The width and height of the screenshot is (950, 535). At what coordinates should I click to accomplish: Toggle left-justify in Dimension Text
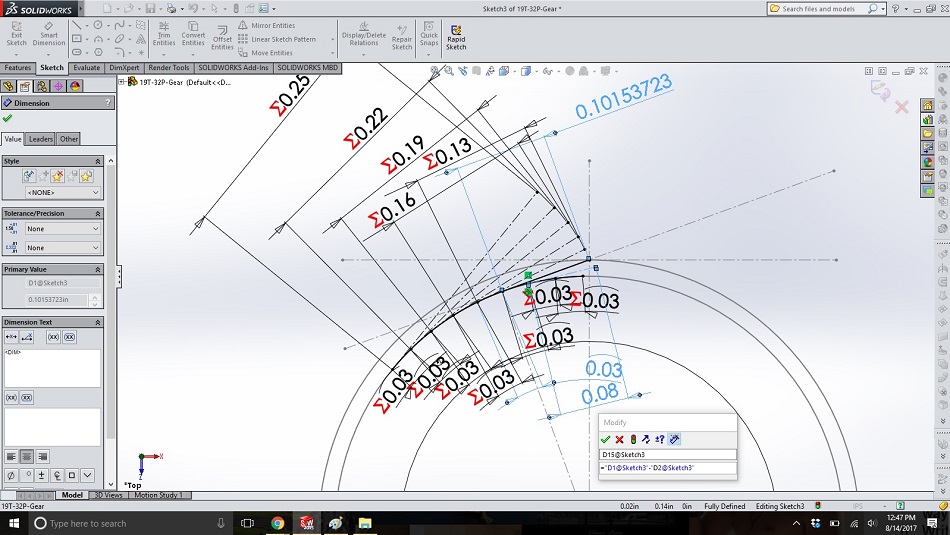click(11, 456)
